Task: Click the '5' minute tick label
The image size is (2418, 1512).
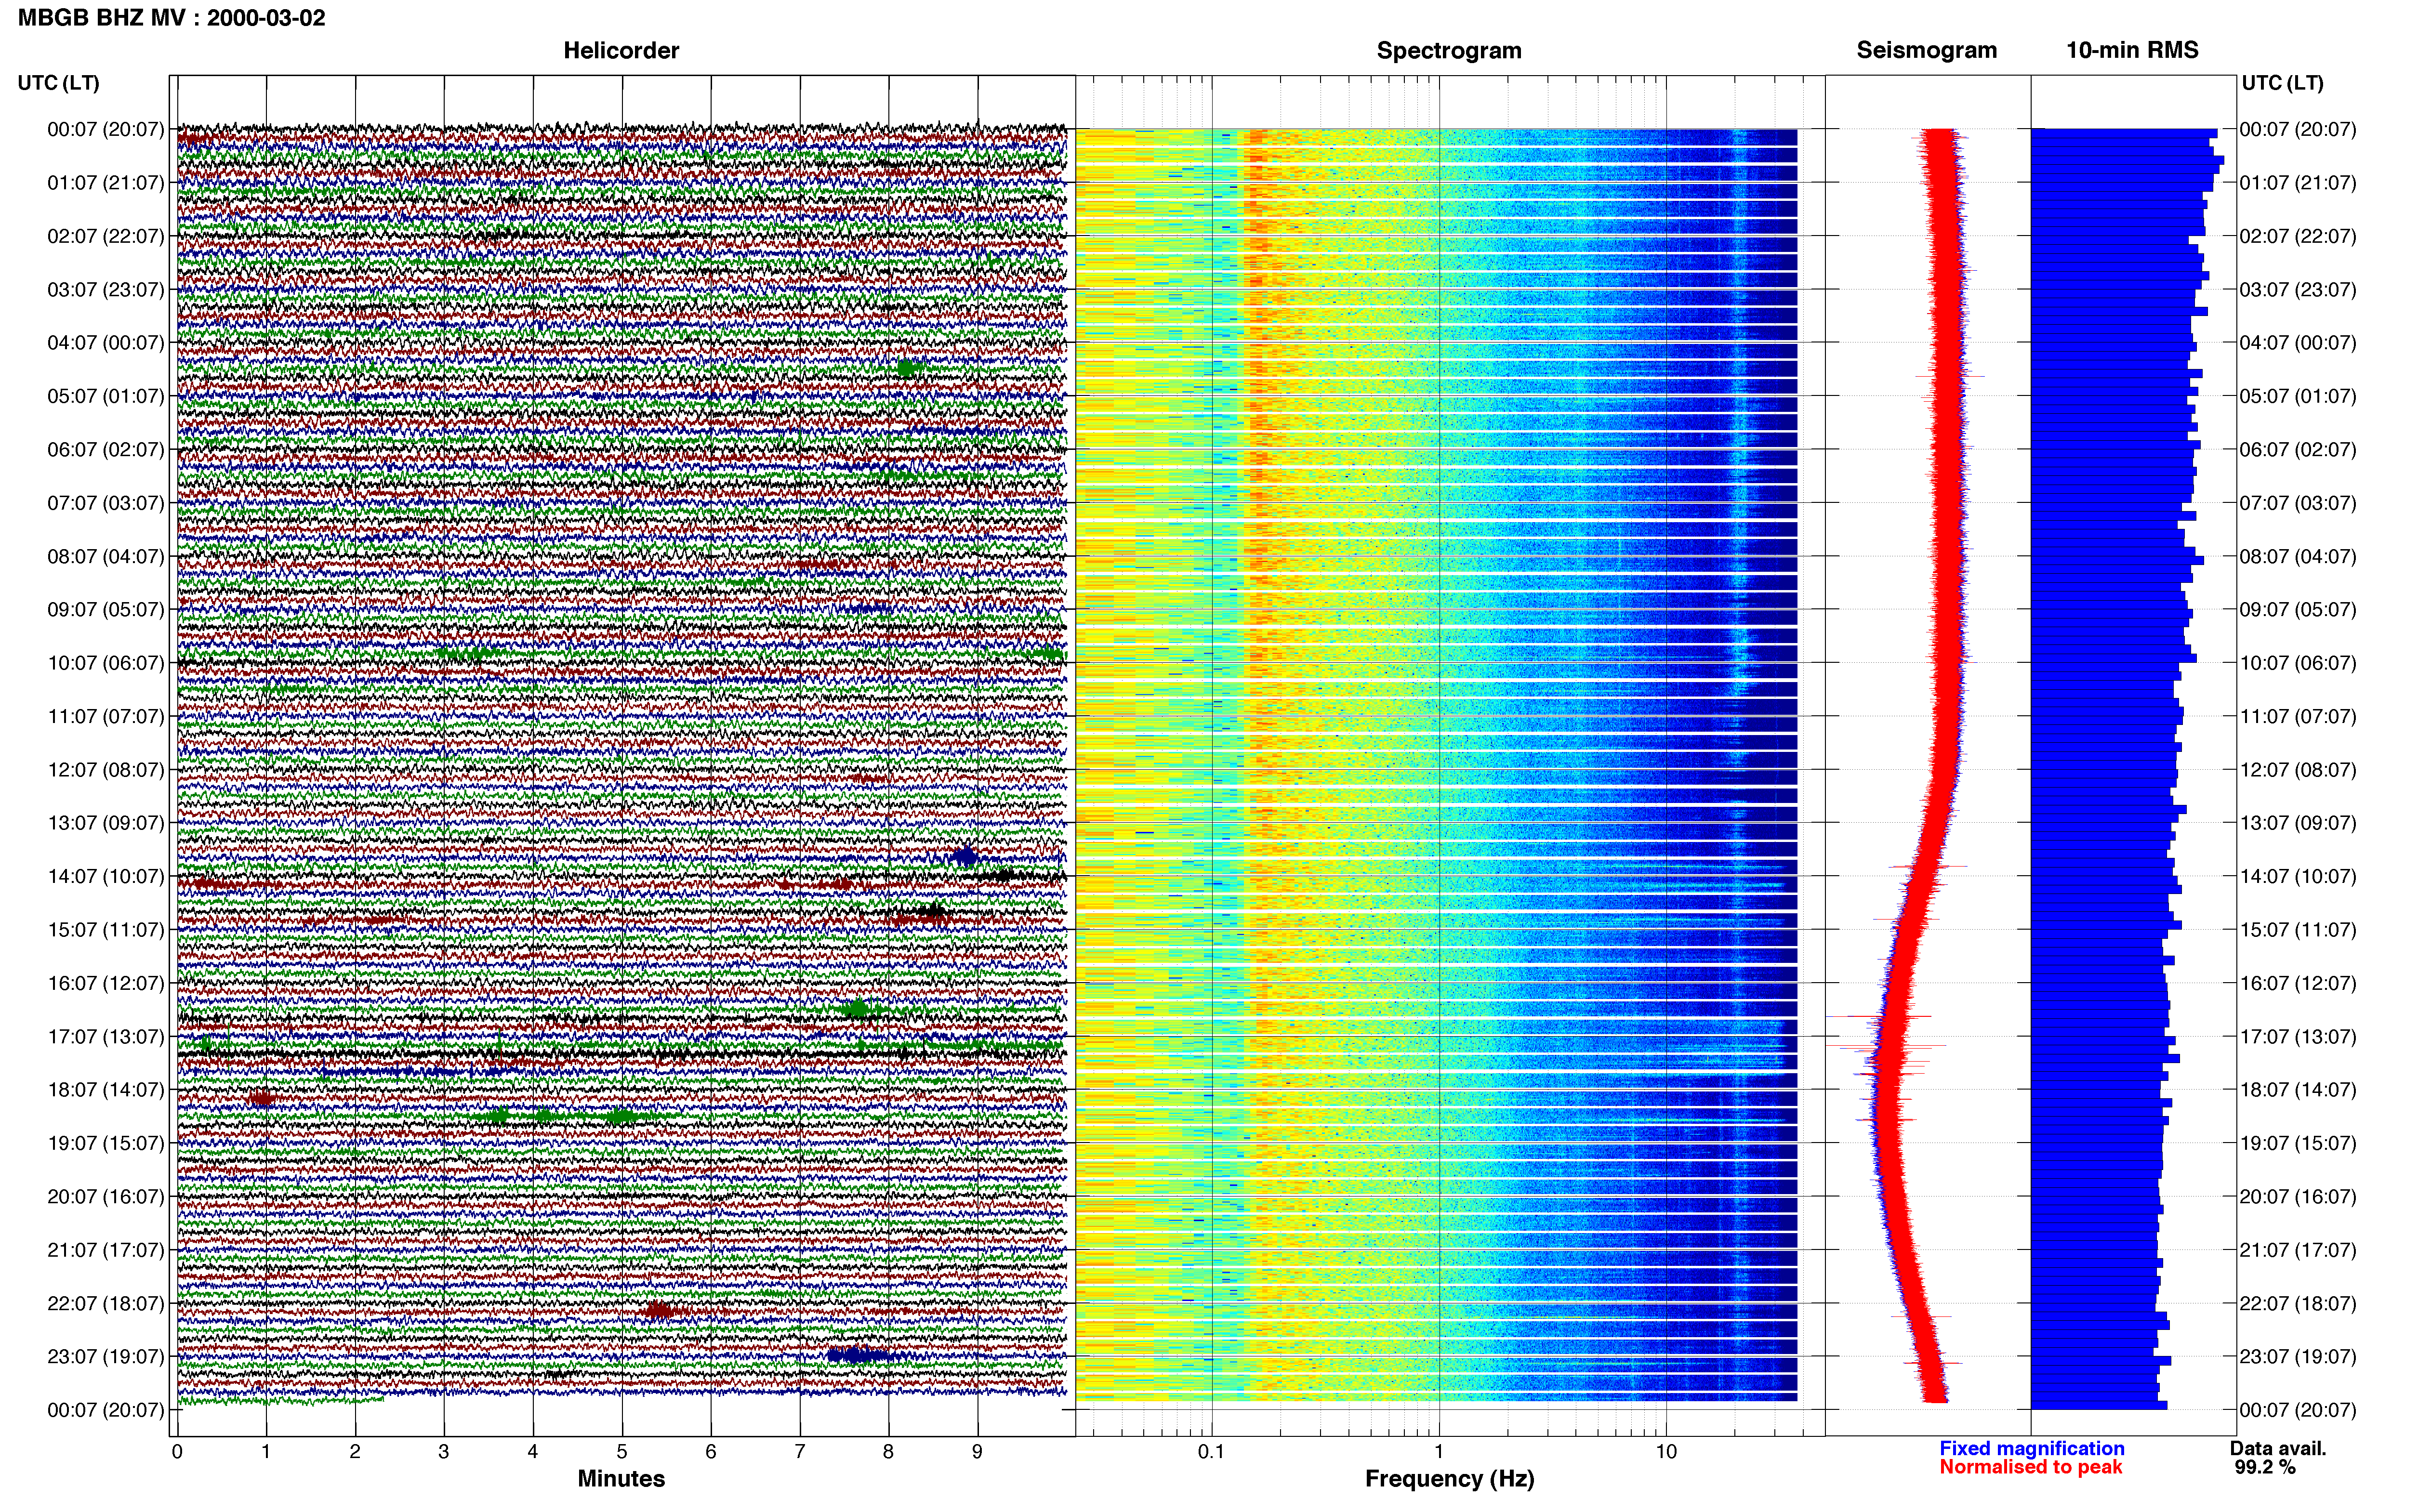Action: coord(622,1452)
